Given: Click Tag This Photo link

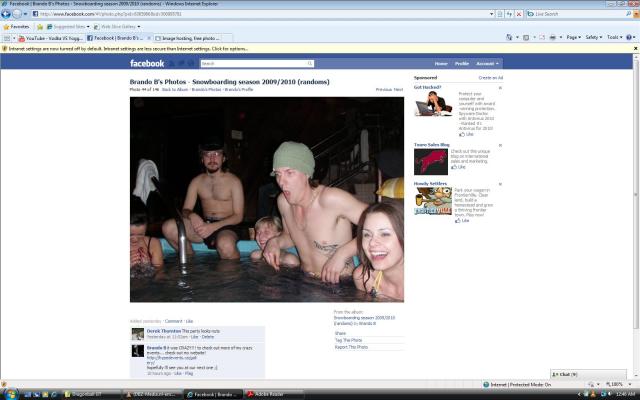Looking at the screenshot, I should tap(348, 340).
